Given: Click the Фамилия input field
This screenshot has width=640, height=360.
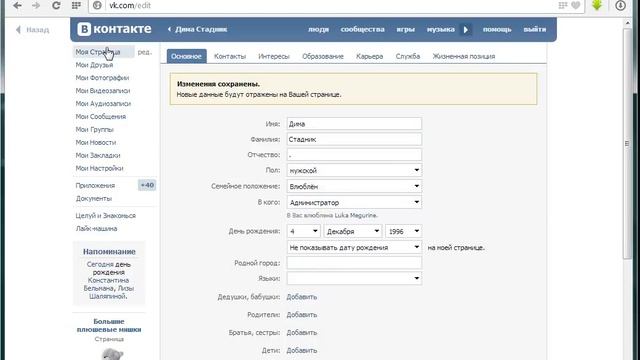Looking at the screenshot, I should point(354,139).
